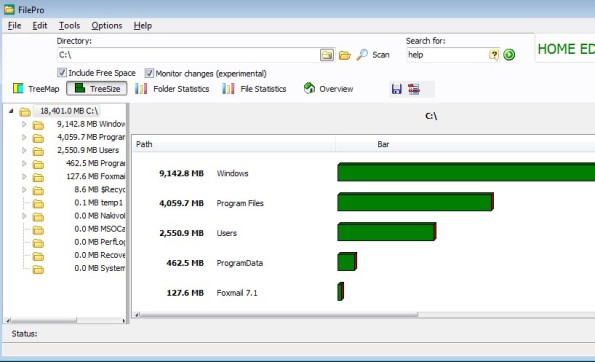The height and width of the screenshot is (362, 595).
Task: Click folder icon of 0.0 MB PerfLogs row
Action: tap(38, 243)
